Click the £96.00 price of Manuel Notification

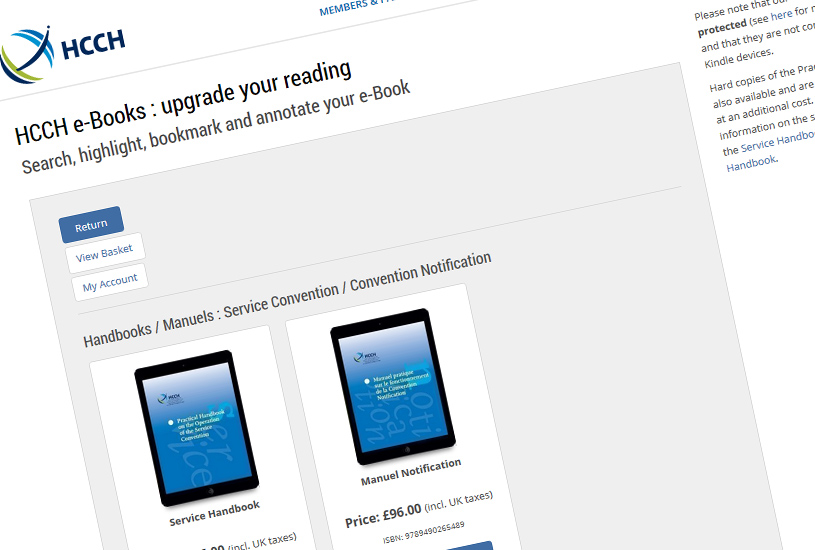[402, 513]
